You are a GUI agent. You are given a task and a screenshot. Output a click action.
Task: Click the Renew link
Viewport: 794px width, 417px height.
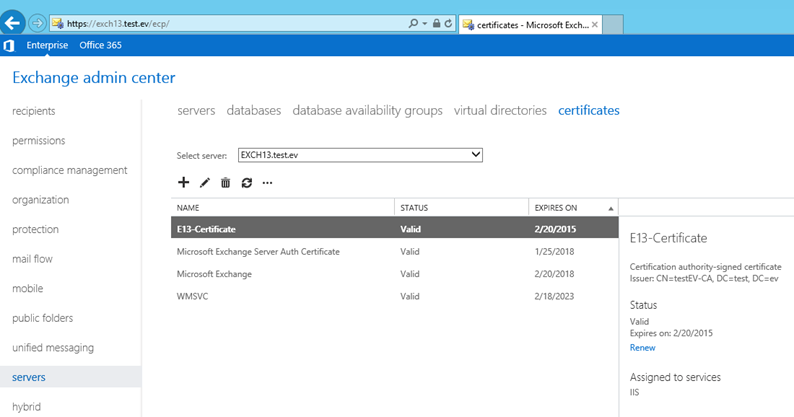(642, 348)
